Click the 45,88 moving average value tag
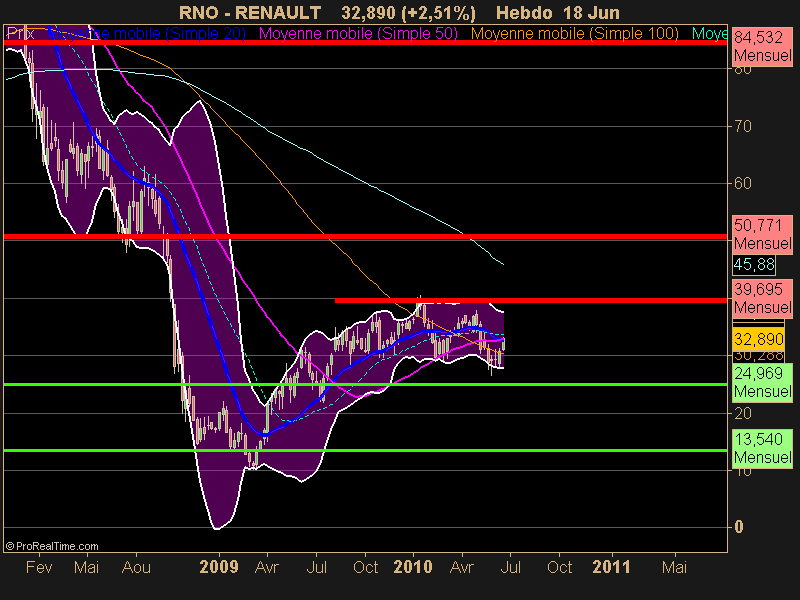Screen dimensions: 800x600 [x=754, y=265]
